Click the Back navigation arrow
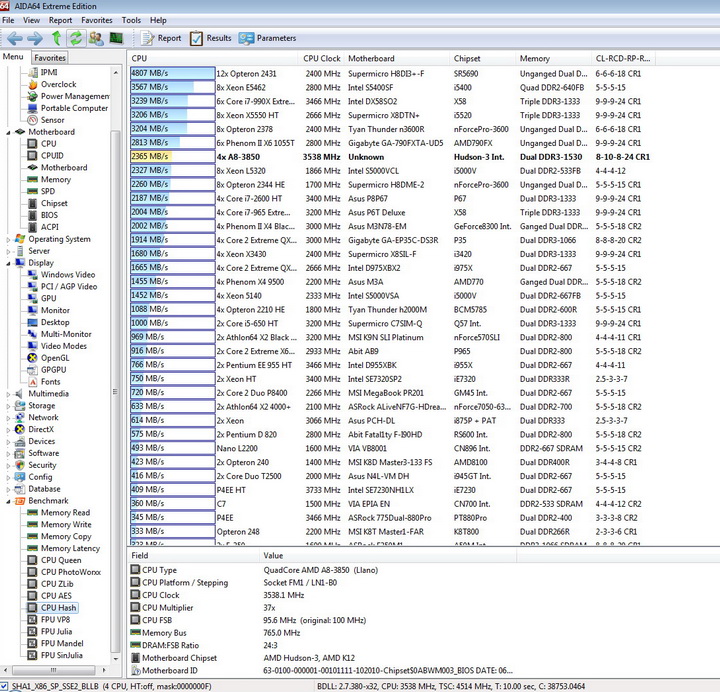This screenshot has height=692, width=720. [15, 38]
